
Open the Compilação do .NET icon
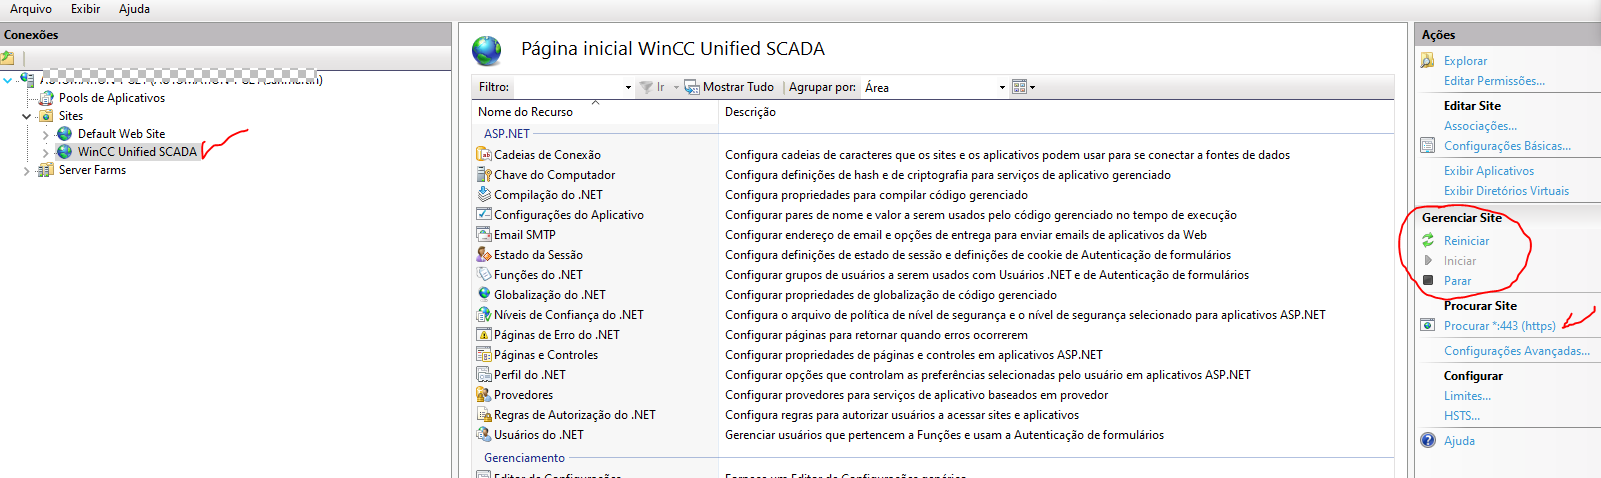coord(484,195)
